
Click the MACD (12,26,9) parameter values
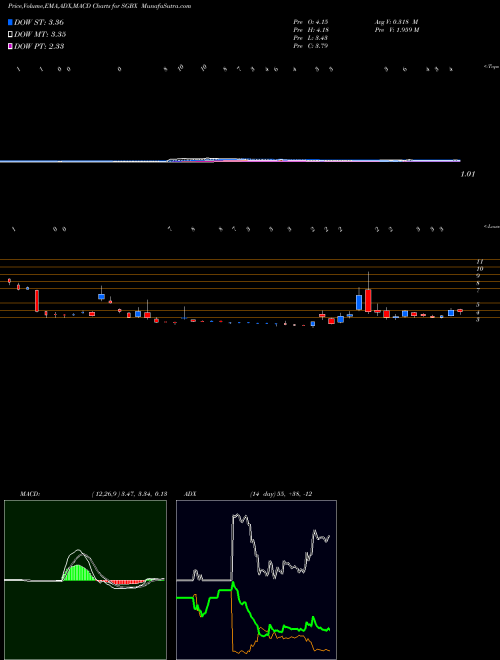pyautogui.click(x=129, y=494)
